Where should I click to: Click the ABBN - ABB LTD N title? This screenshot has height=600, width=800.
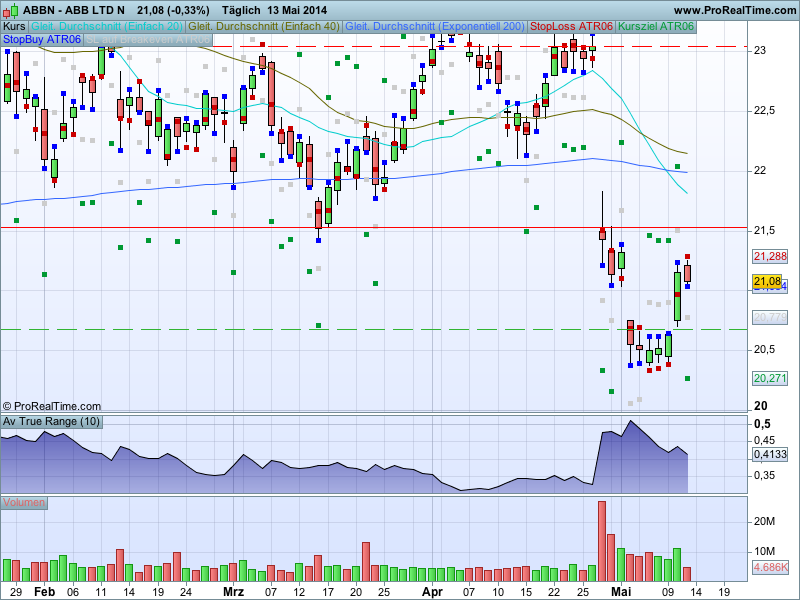(x=74, y=10)
